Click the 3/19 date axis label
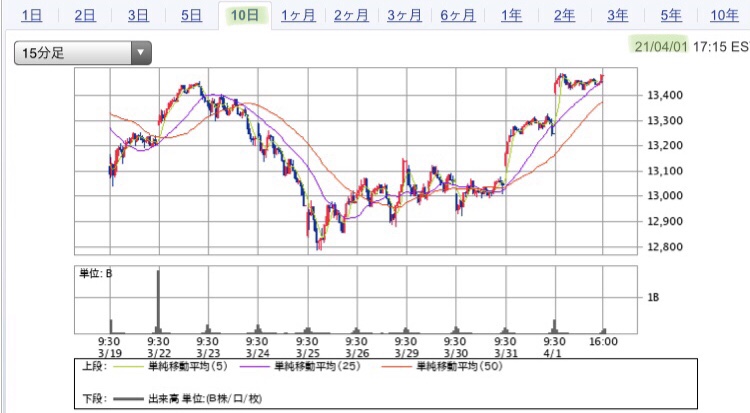750x413 pixels. point(110,354)
